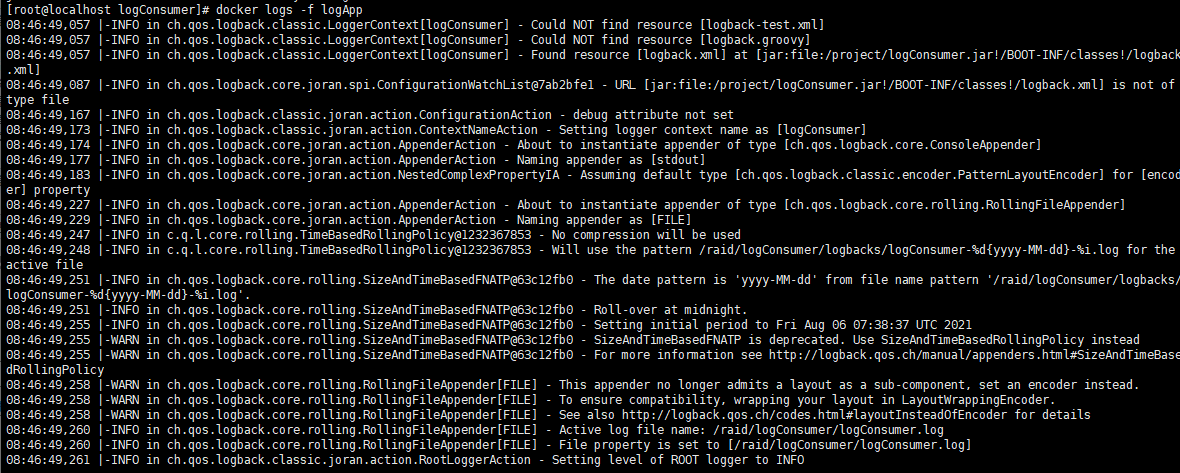
Task: Click the 'Could NOT find resource [logback.groovy]' line
Action: coord(409,40)
